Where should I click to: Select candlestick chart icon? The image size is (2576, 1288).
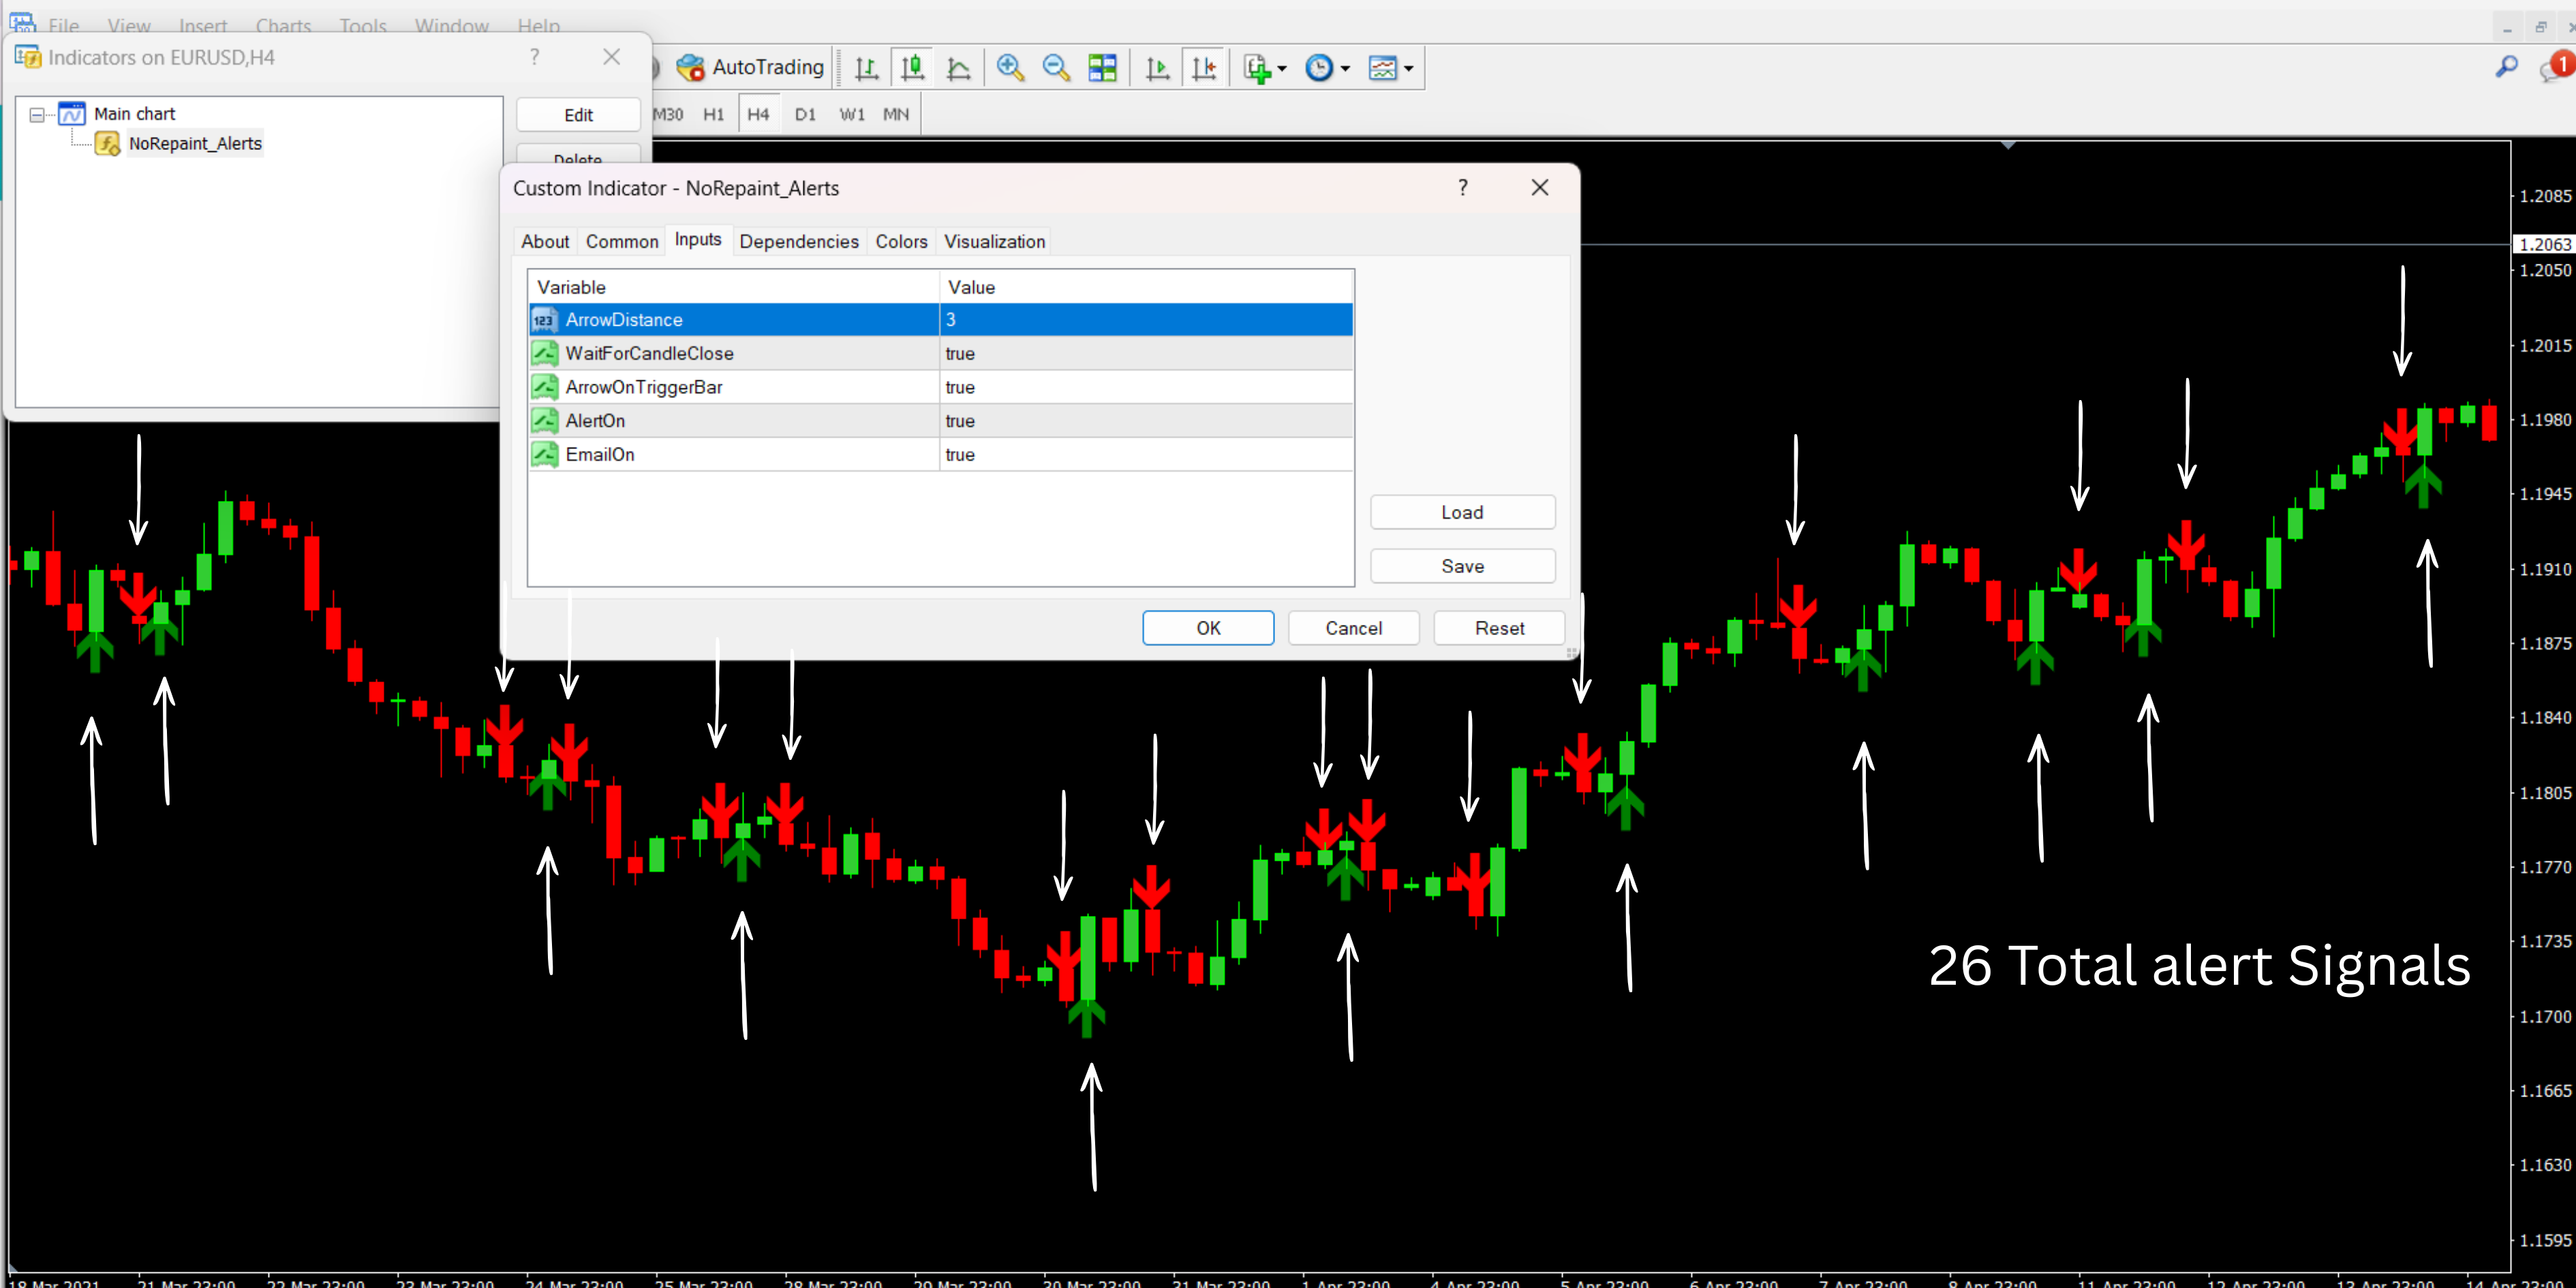[912, 68]
